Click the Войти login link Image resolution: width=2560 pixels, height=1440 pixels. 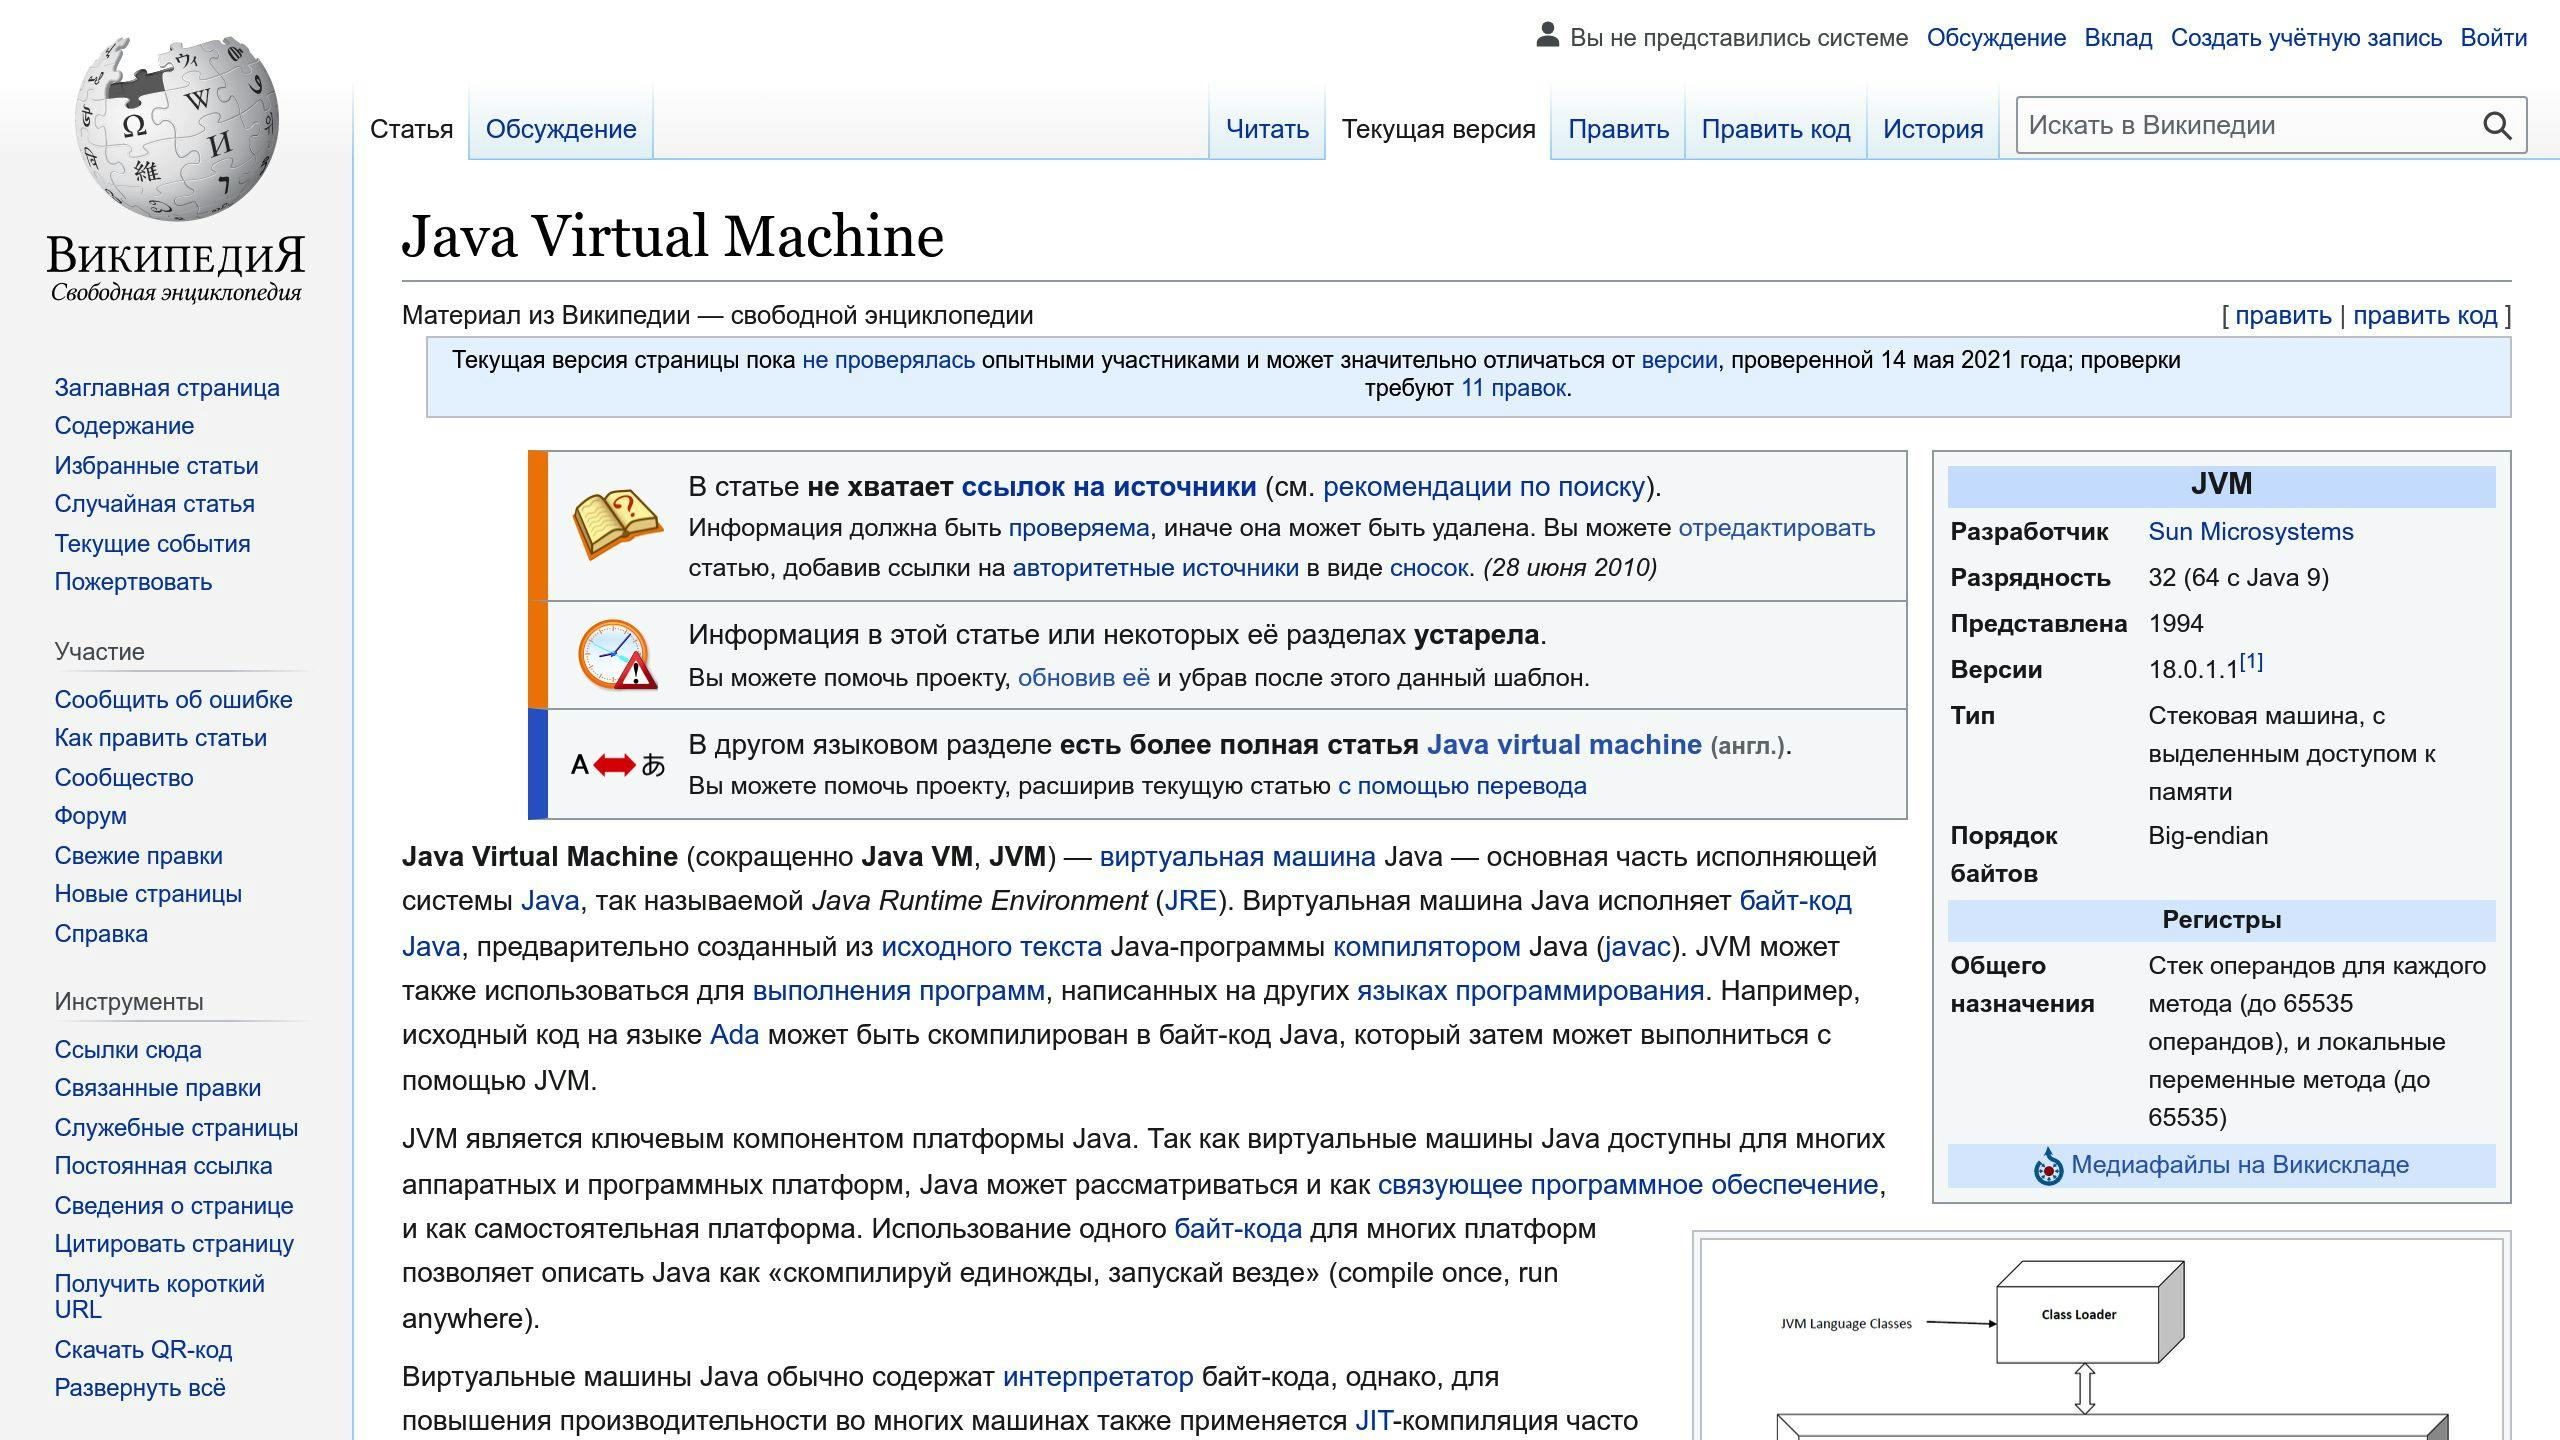tap(2494, 38)
